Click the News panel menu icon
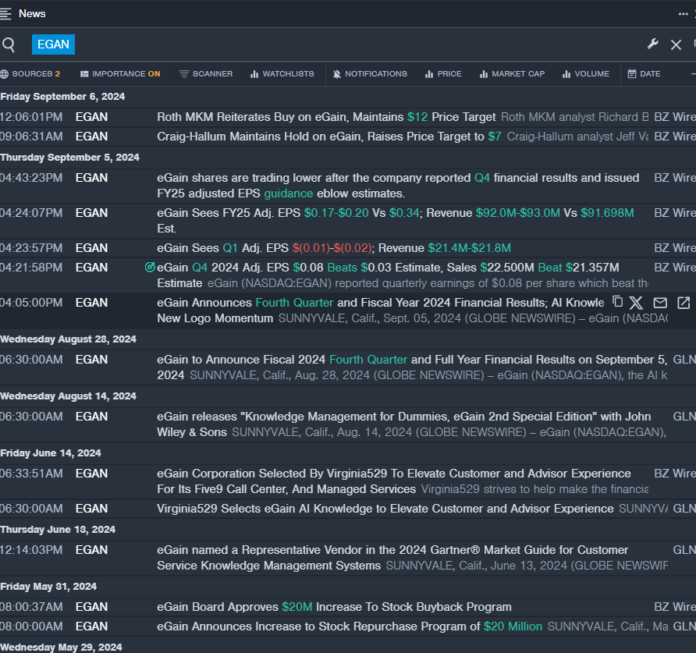 [5, 13]
